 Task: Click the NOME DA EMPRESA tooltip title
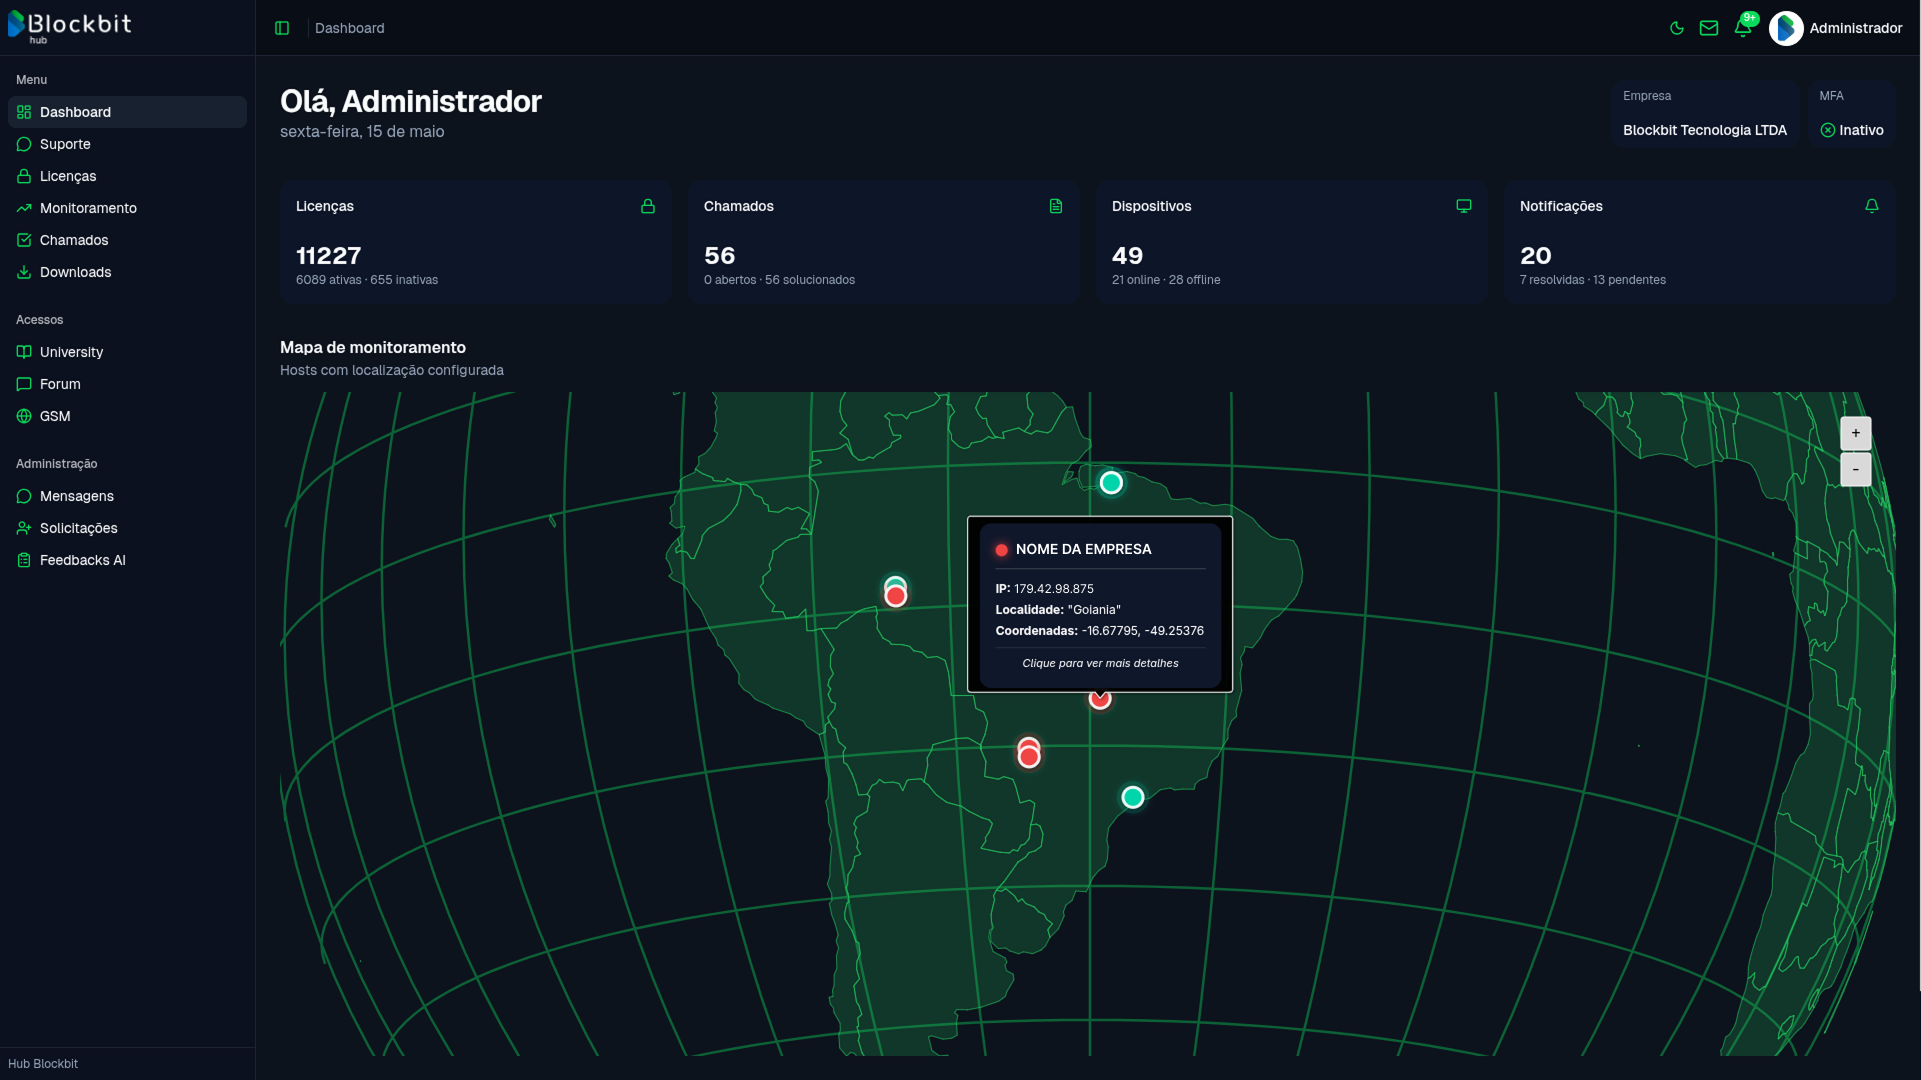tap(1084, 549)
